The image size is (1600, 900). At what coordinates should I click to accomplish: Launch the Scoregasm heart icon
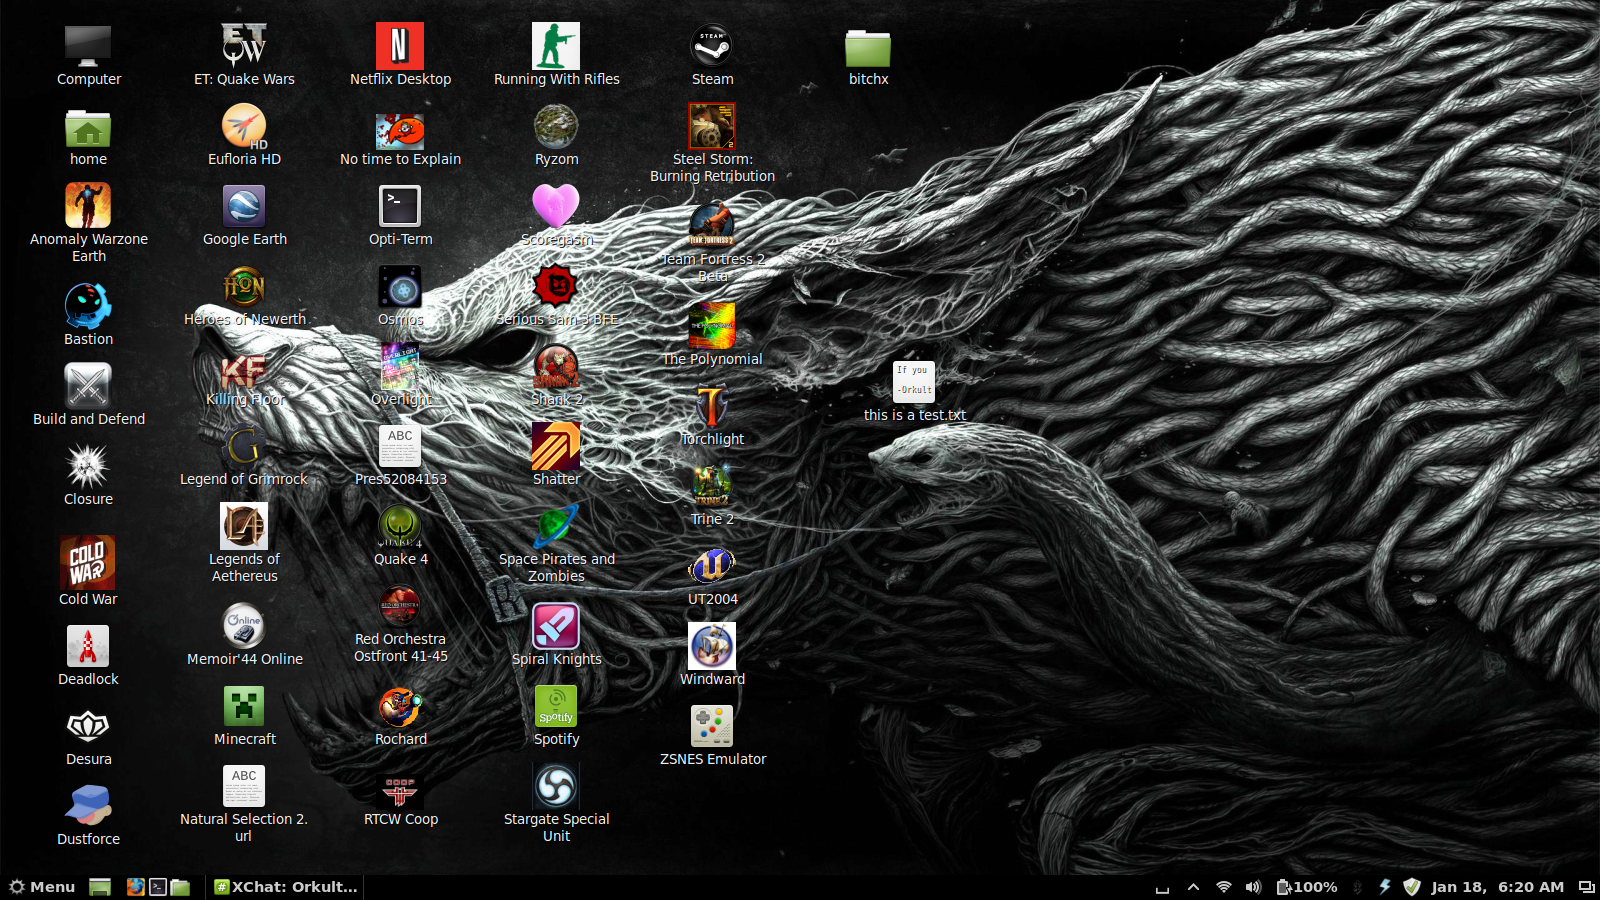coord(556,206)
